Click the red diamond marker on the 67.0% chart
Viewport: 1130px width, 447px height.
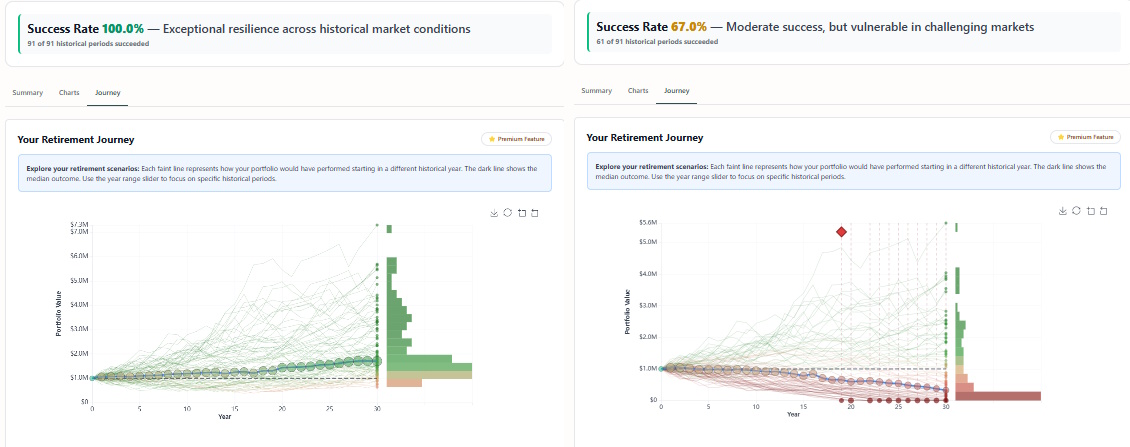(x=841, y=231)
